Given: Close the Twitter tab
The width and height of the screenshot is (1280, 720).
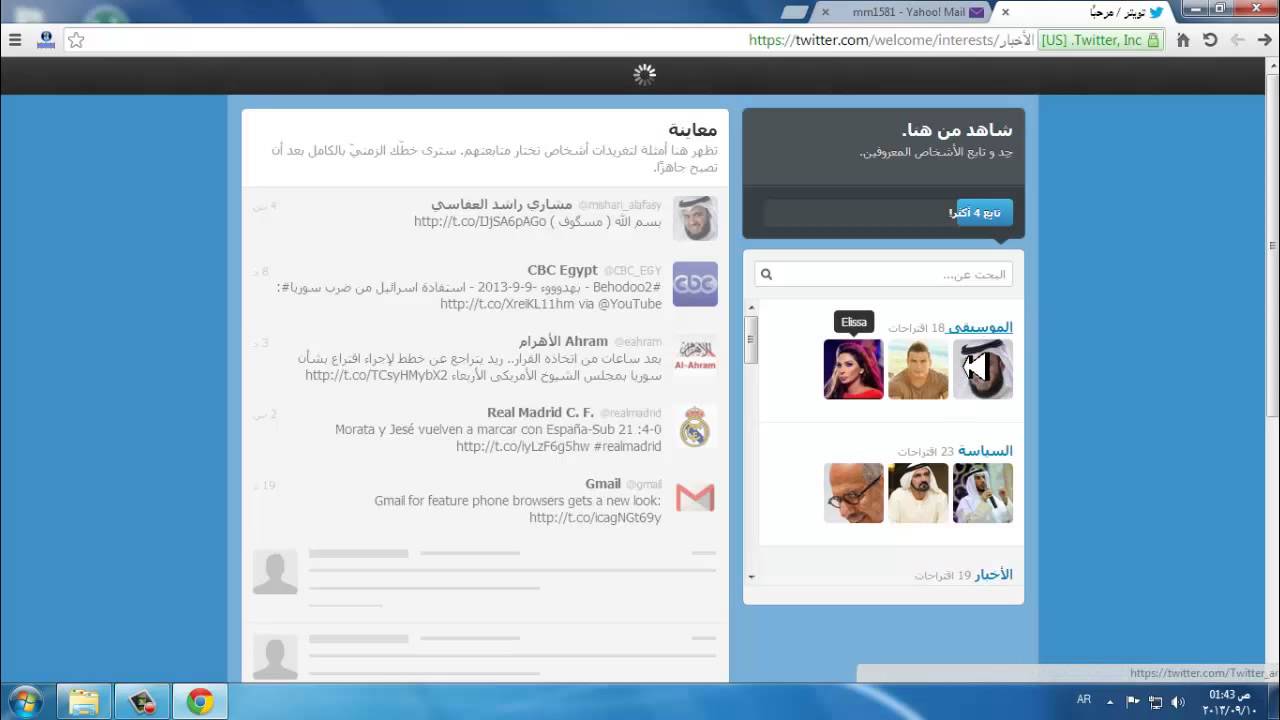Looking at the screenshot, I should pos(1006,12).
